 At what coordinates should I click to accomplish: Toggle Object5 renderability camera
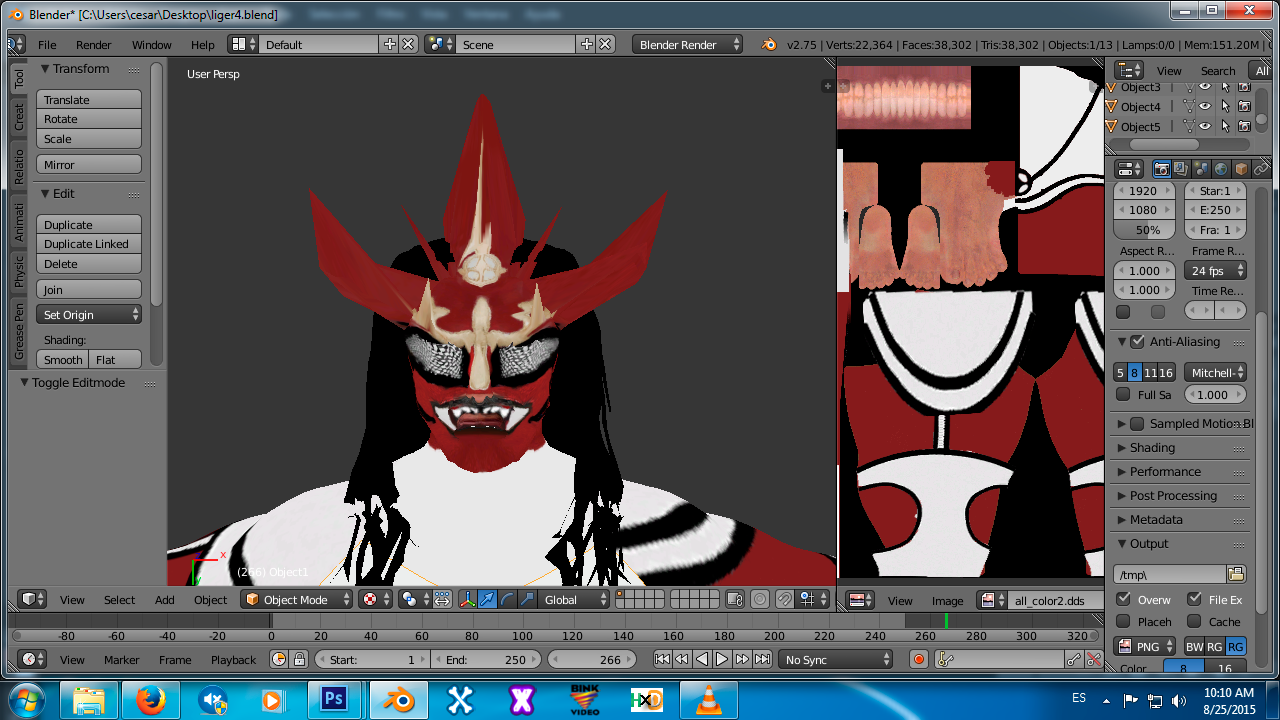click(x=1244, y=126)
